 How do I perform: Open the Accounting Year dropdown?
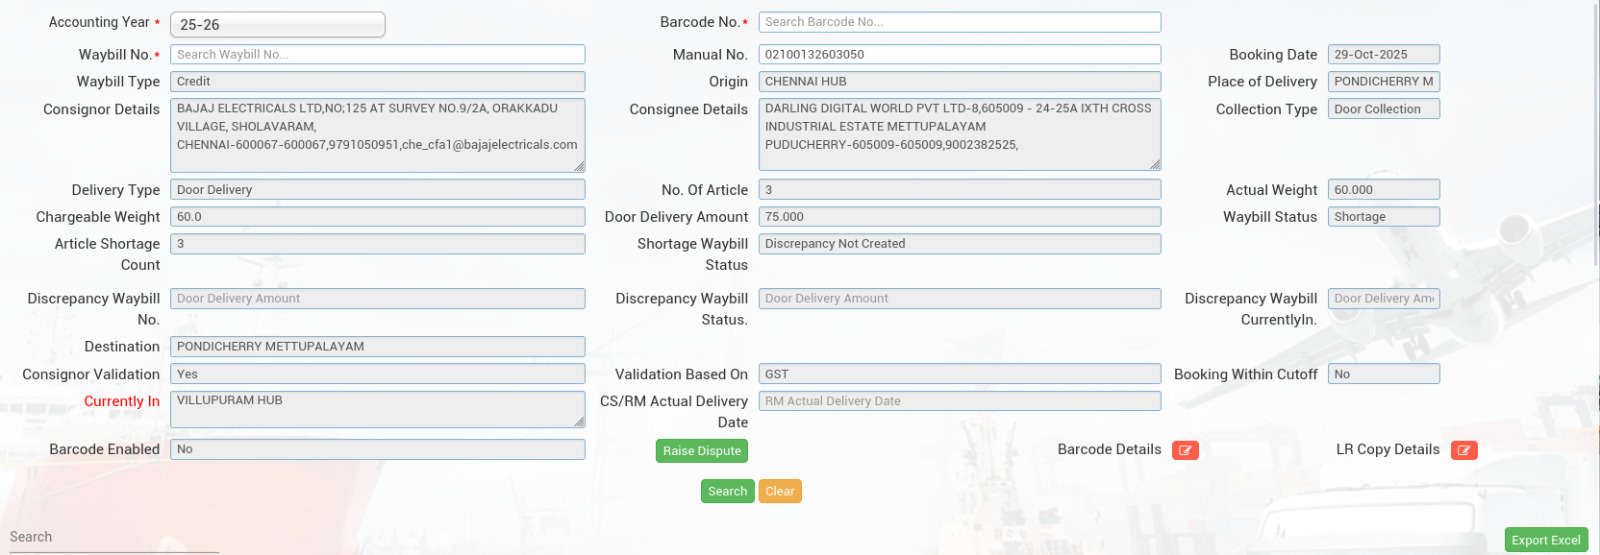(277, 25)
